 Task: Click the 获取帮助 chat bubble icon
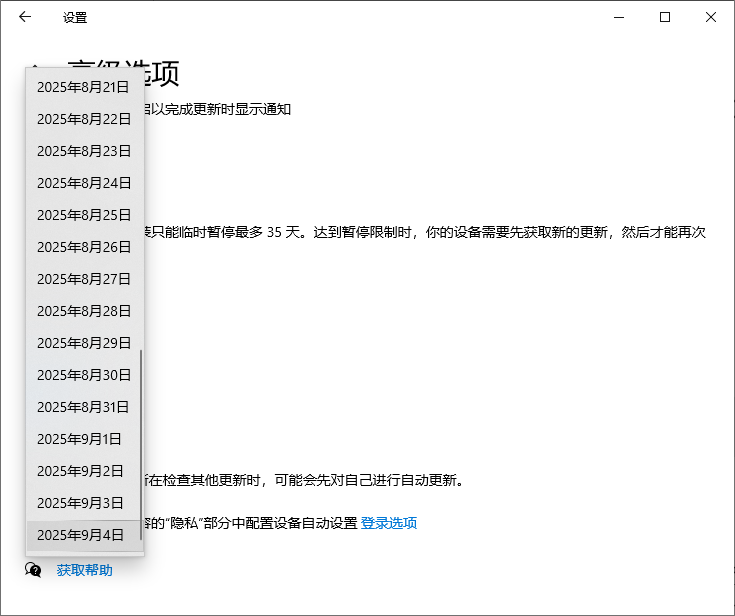click(33, 570)
